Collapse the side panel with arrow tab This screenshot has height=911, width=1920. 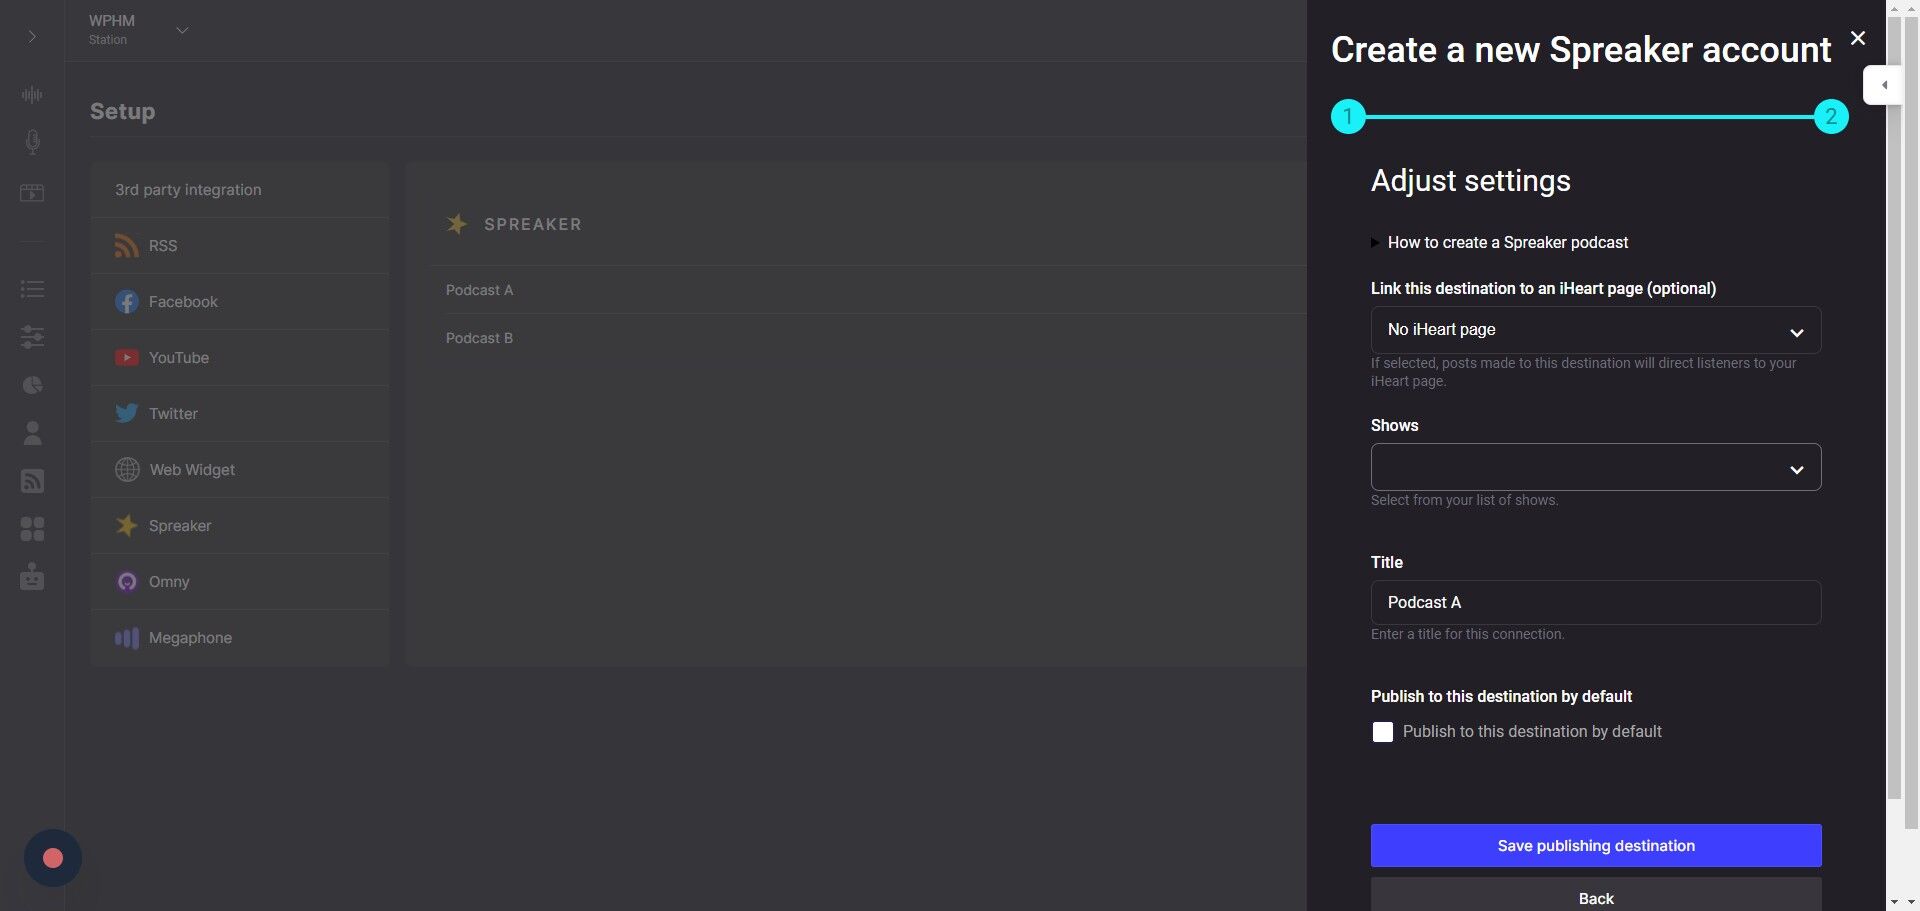coord(1884,85)
